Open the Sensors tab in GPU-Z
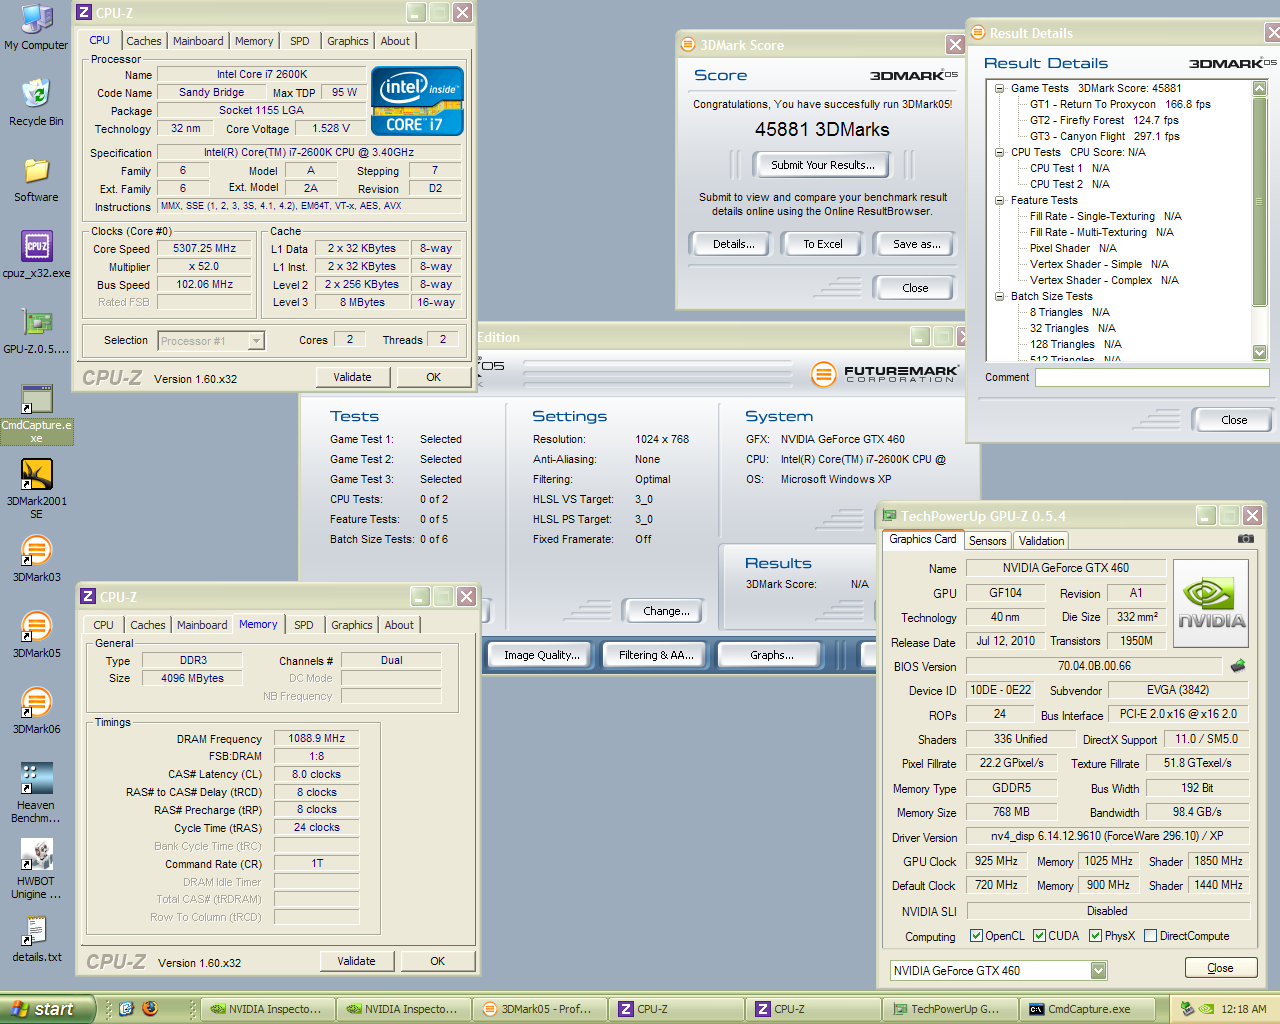 988,541
